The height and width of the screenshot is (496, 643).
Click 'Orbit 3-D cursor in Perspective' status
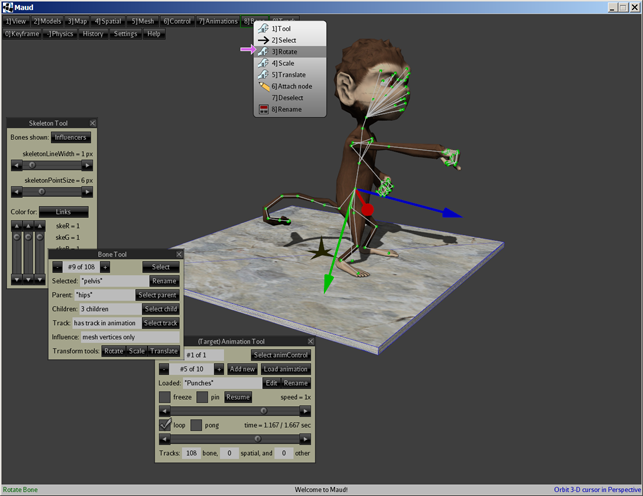[597, 489]
